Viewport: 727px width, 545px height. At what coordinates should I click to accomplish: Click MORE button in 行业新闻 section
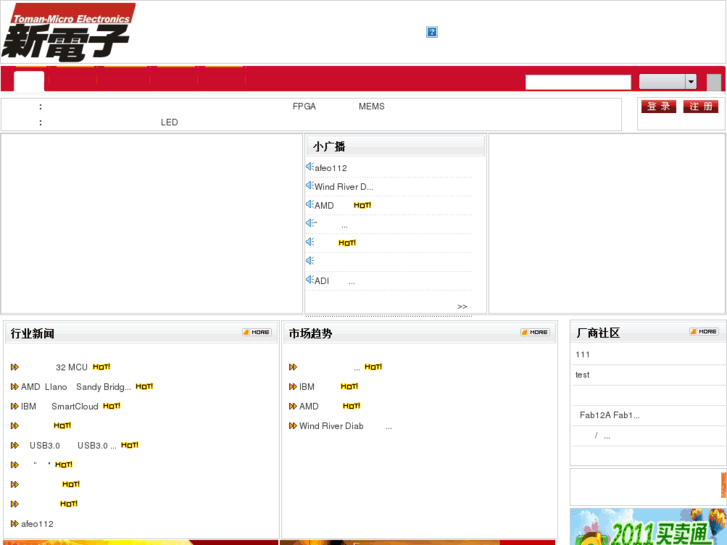[257, 332]
